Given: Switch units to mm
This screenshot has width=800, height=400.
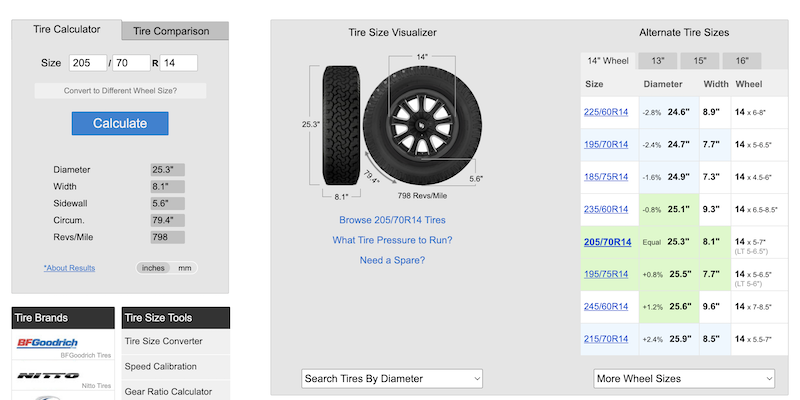Looking at the screenshot, I should (x=185, y=268).
